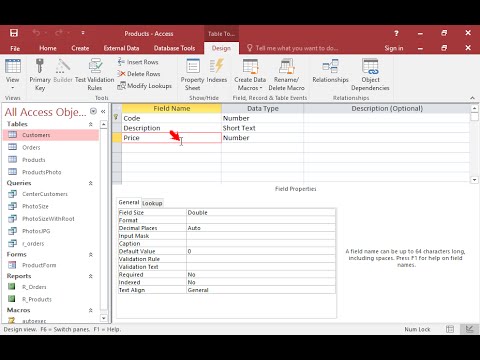Switch to the Create ribbon tab

coord(80,48)
